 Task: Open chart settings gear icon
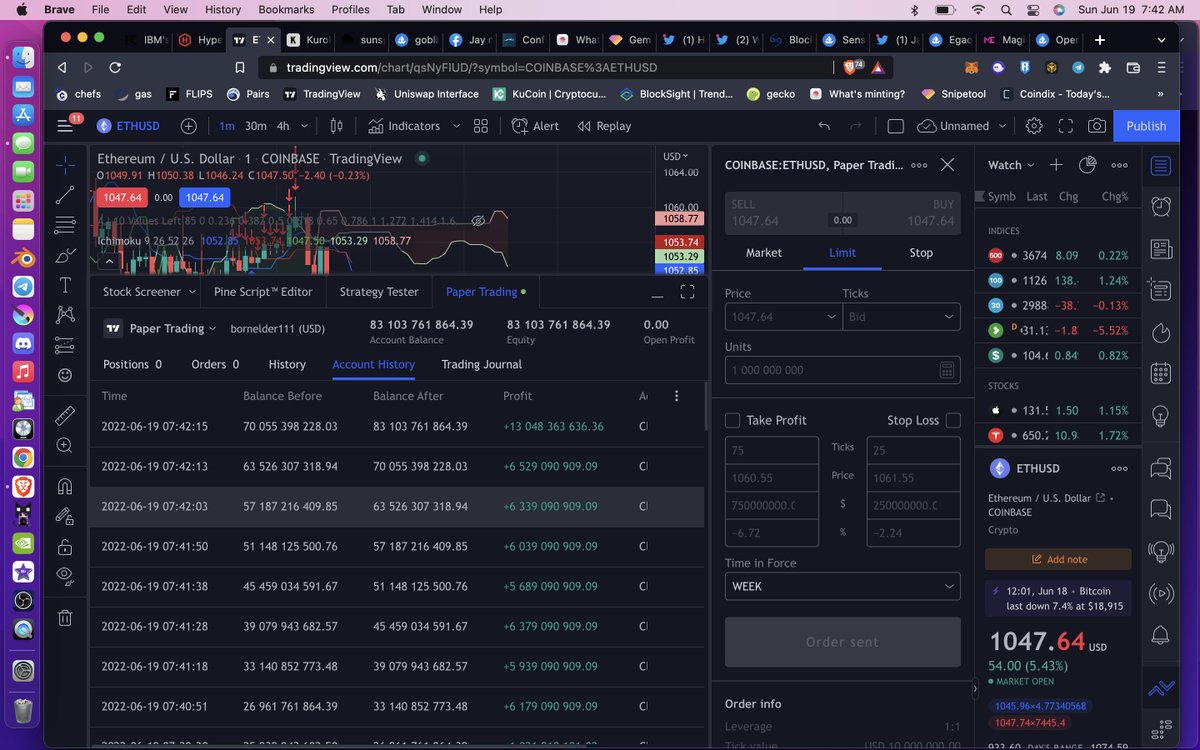point(1034,126)
